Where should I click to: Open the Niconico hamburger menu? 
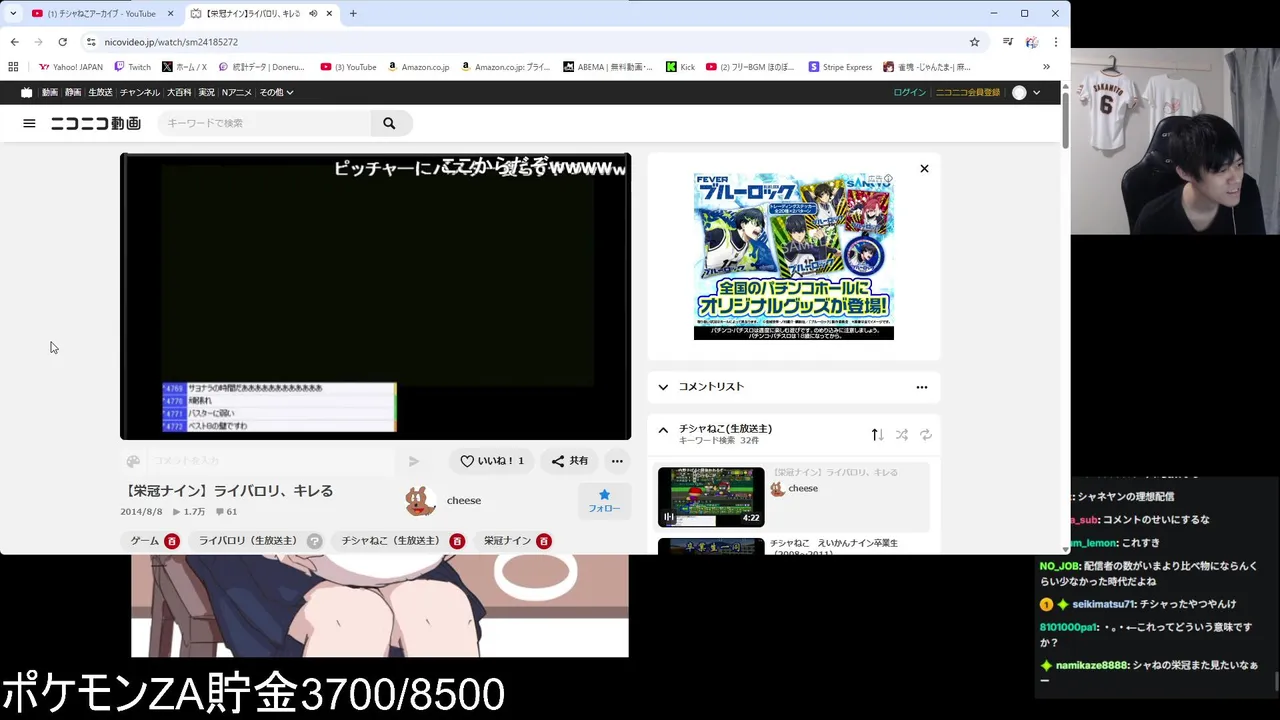pyautogui.click(x=29, y=123)
